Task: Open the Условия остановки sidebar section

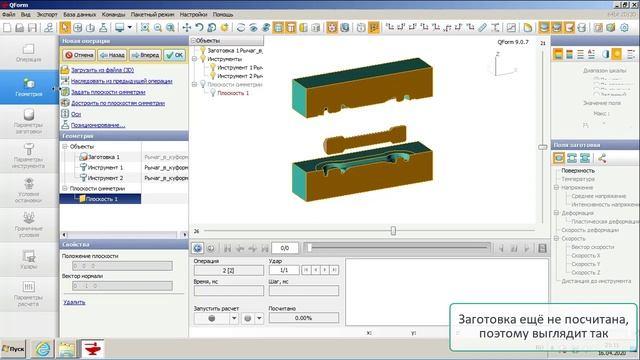Action: tap(29, 190)
